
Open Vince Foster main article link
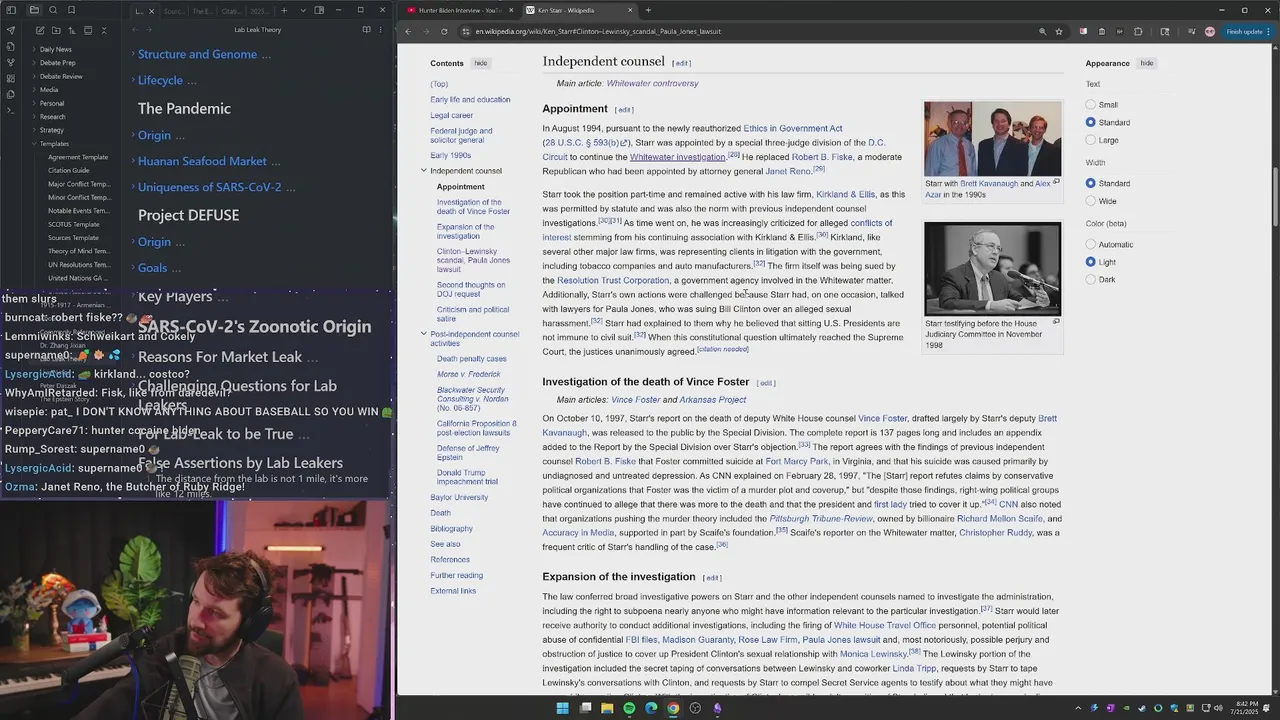pyautogui.click(x=636, y=400)
